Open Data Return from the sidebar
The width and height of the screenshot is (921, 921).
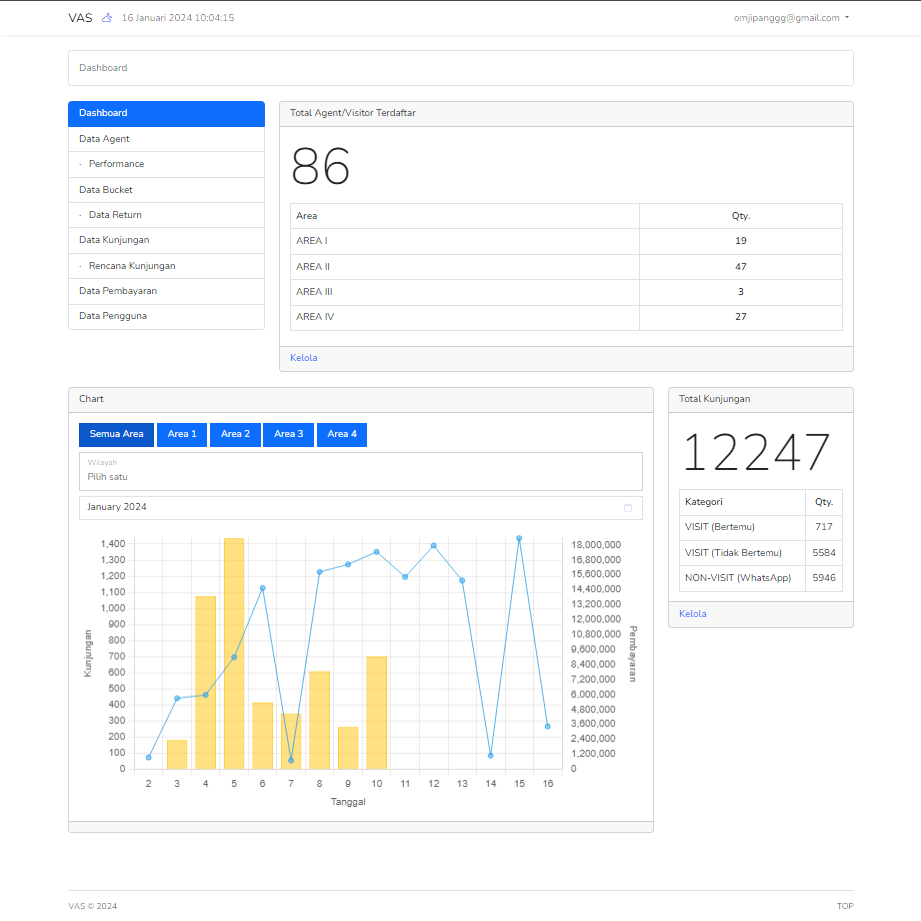(x=115, y=215)
